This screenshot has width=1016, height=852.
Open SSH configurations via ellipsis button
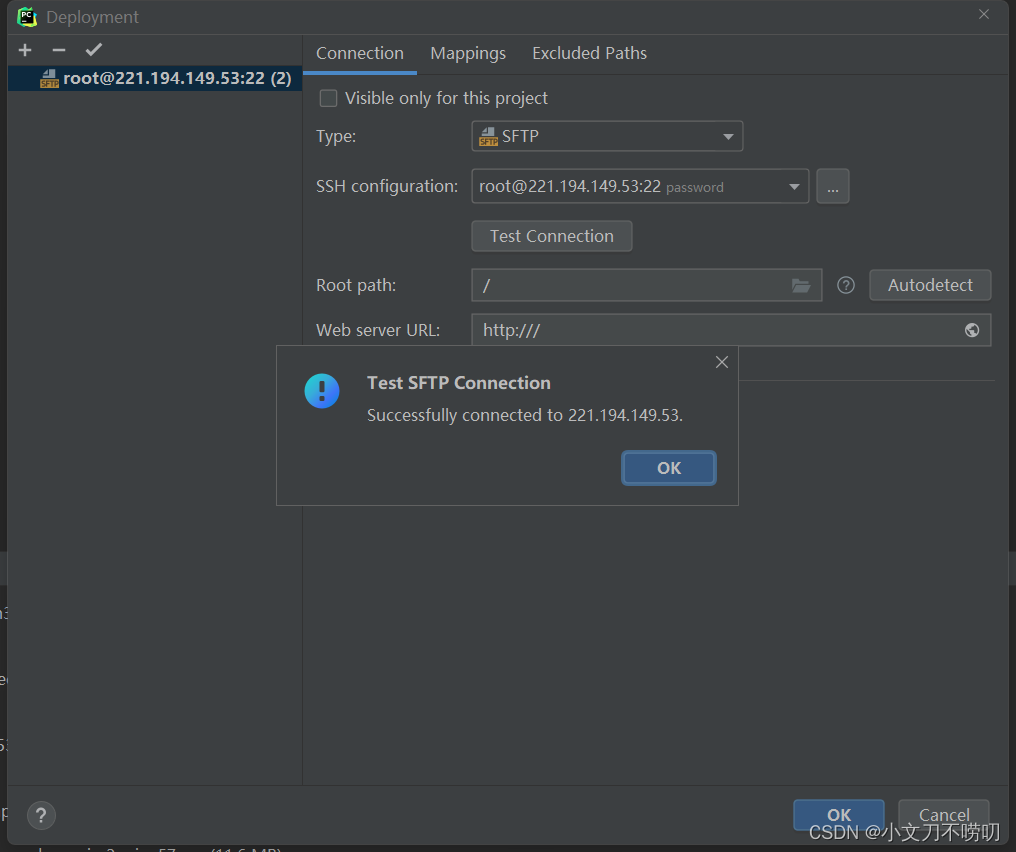coord(833,187)
